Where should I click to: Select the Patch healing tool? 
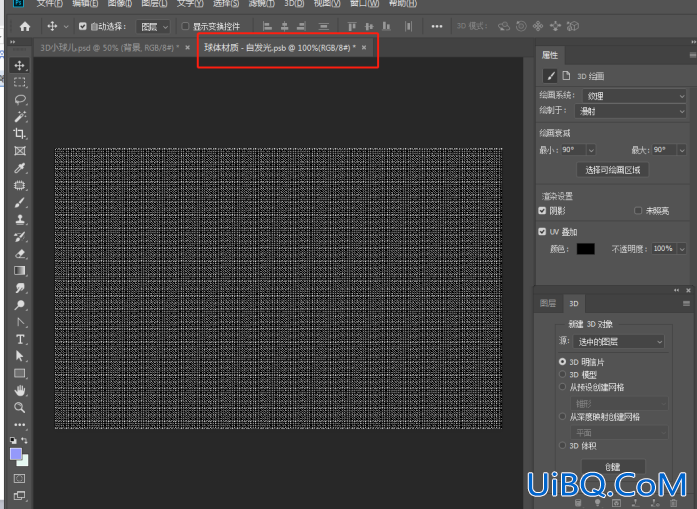20,185
